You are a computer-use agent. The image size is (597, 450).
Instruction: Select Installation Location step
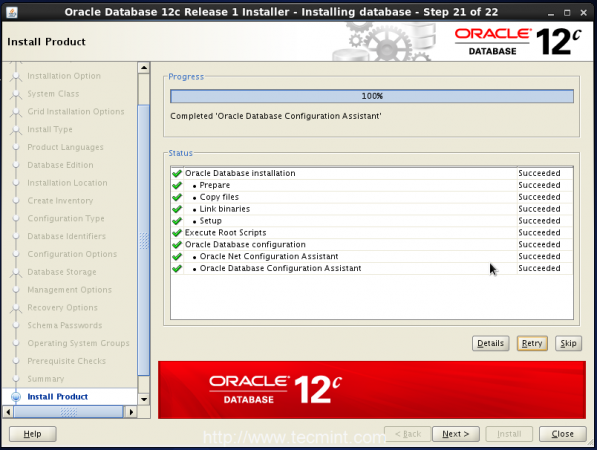[67, 183]
